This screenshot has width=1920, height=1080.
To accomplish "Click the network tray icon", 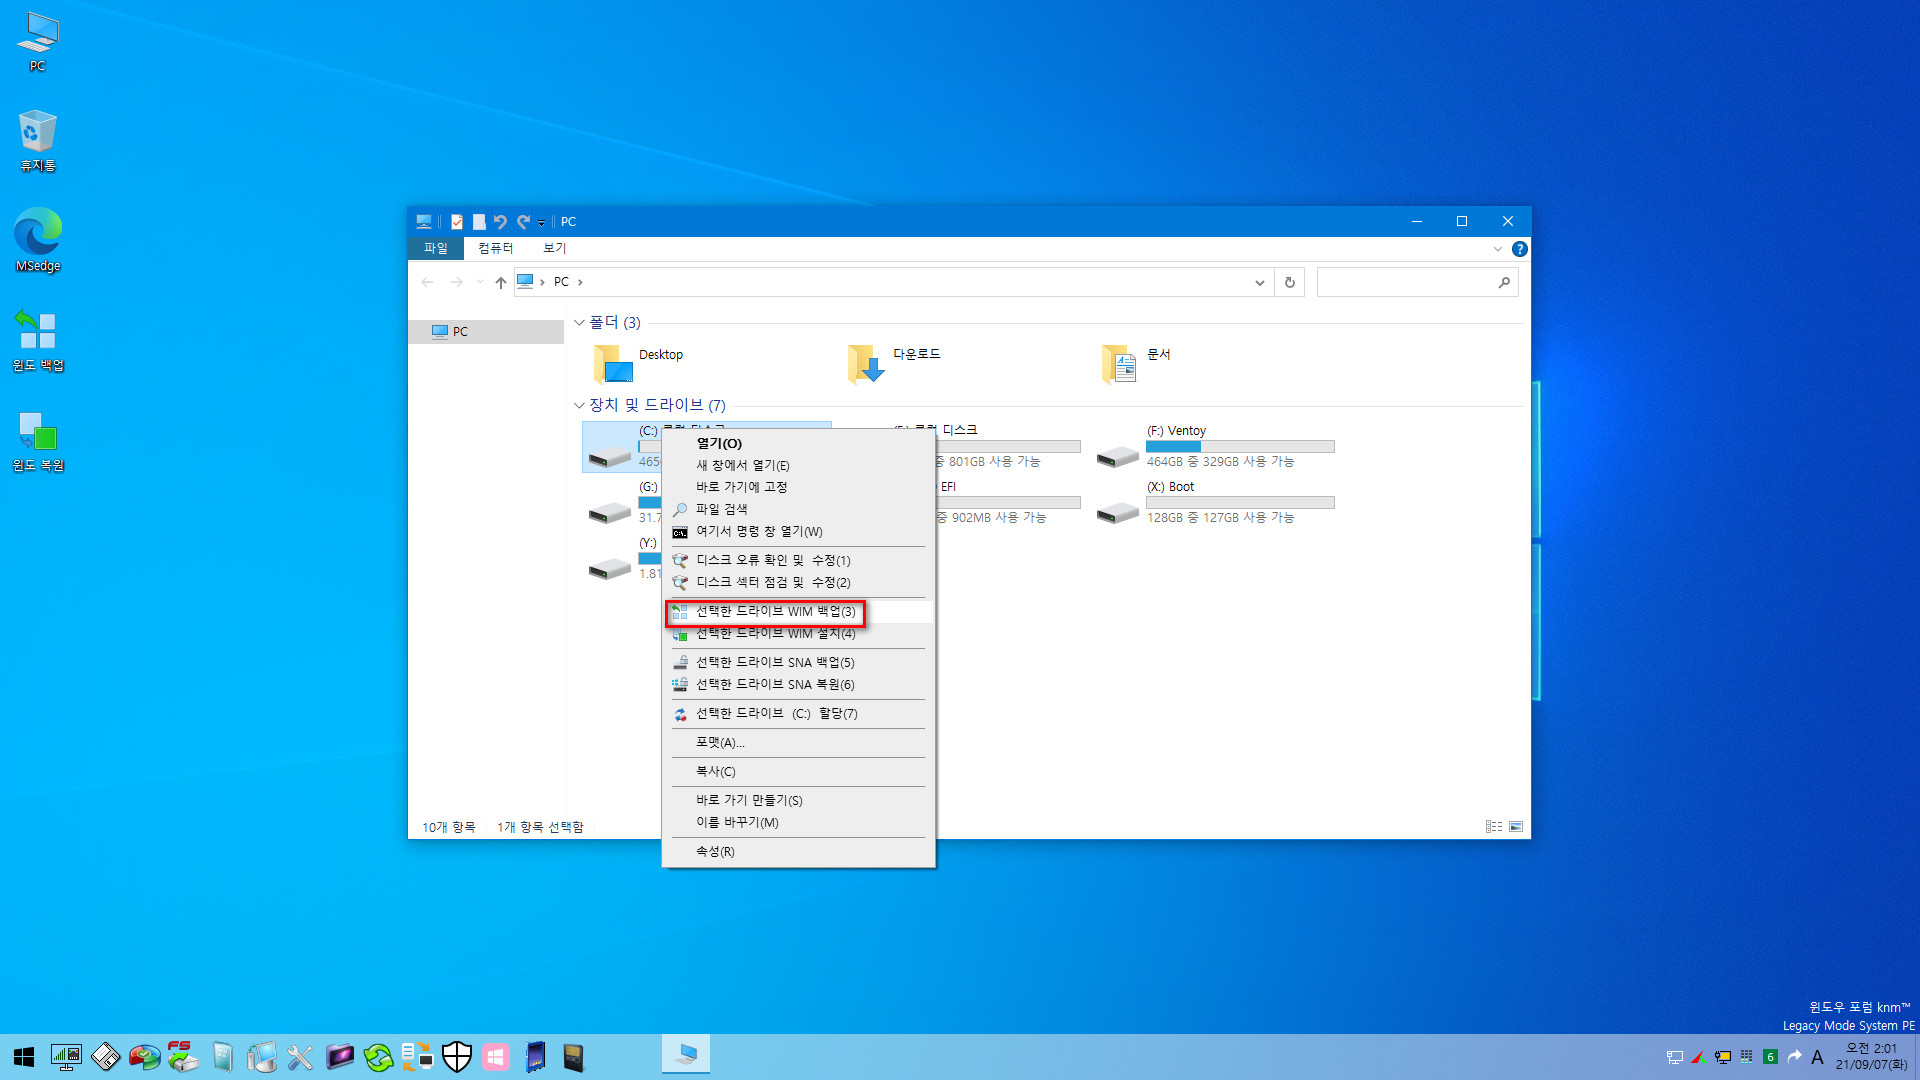I will (1674, 1057).
